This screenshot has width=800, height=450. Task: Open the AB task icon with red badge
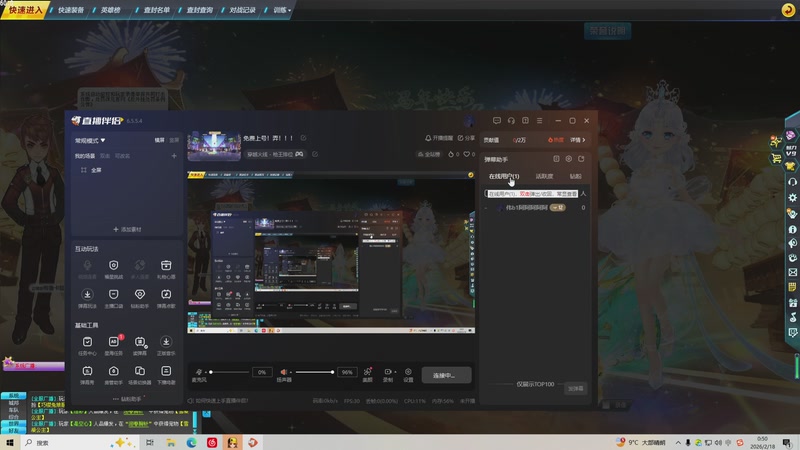(113, 345)
